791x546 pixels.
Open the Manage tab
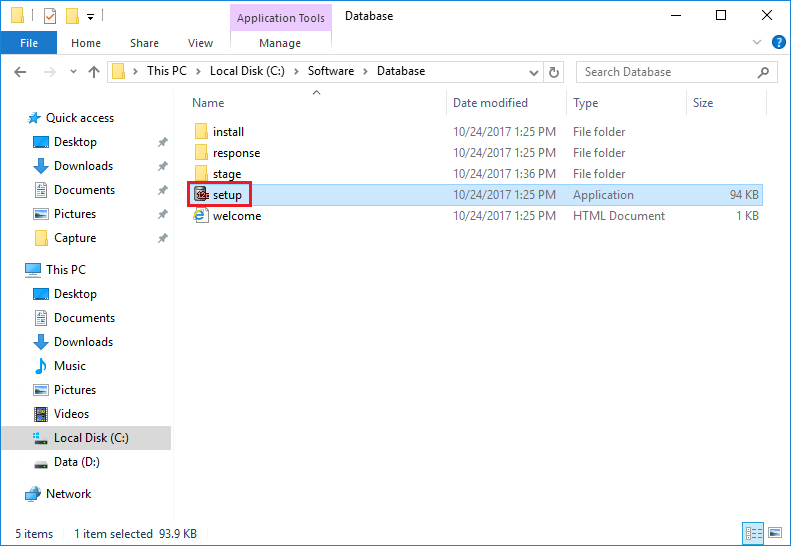[280, 43]
